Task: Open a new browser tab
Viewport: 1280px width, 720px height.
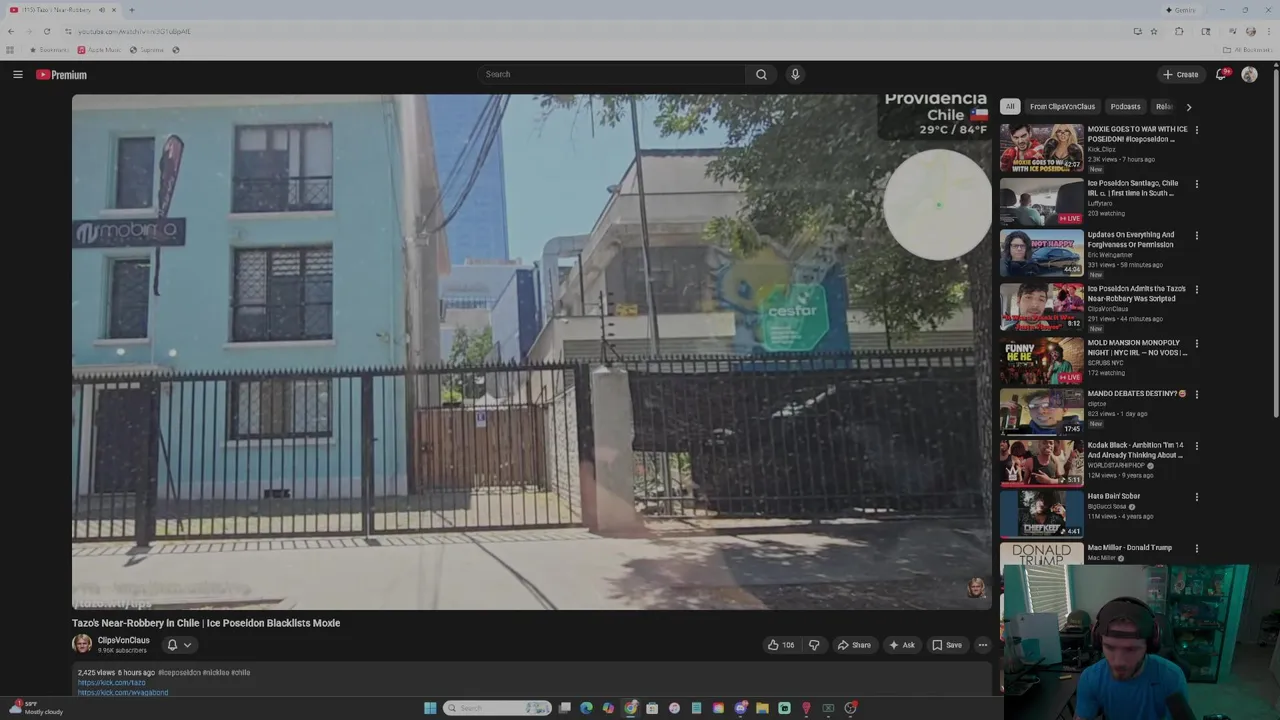Action: click(x=131, y=10)
